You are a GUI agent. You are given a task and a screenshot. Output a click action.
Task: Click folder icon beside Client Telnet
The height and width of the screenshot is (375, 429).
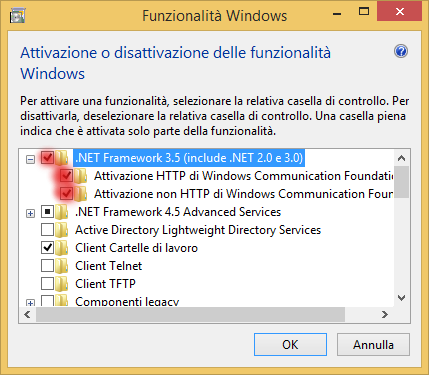pos(61,266)
